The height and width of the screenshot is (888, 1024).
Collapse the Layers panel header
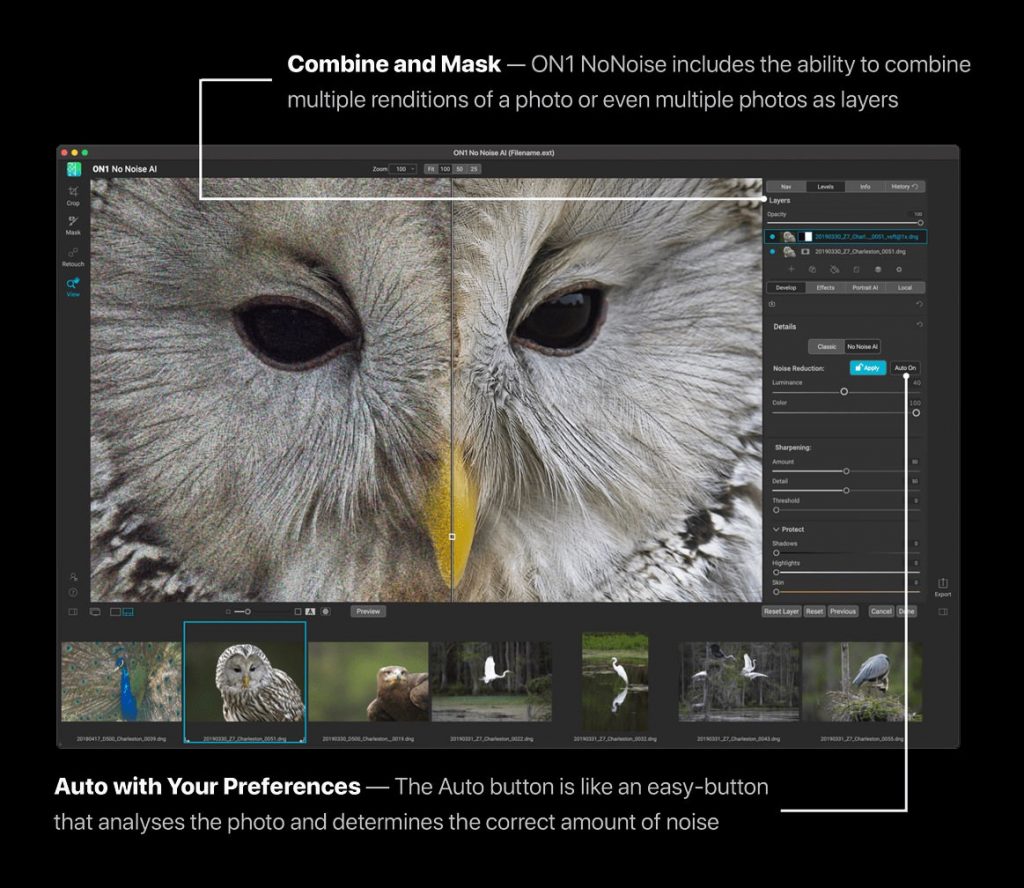(x=780, y=200)
